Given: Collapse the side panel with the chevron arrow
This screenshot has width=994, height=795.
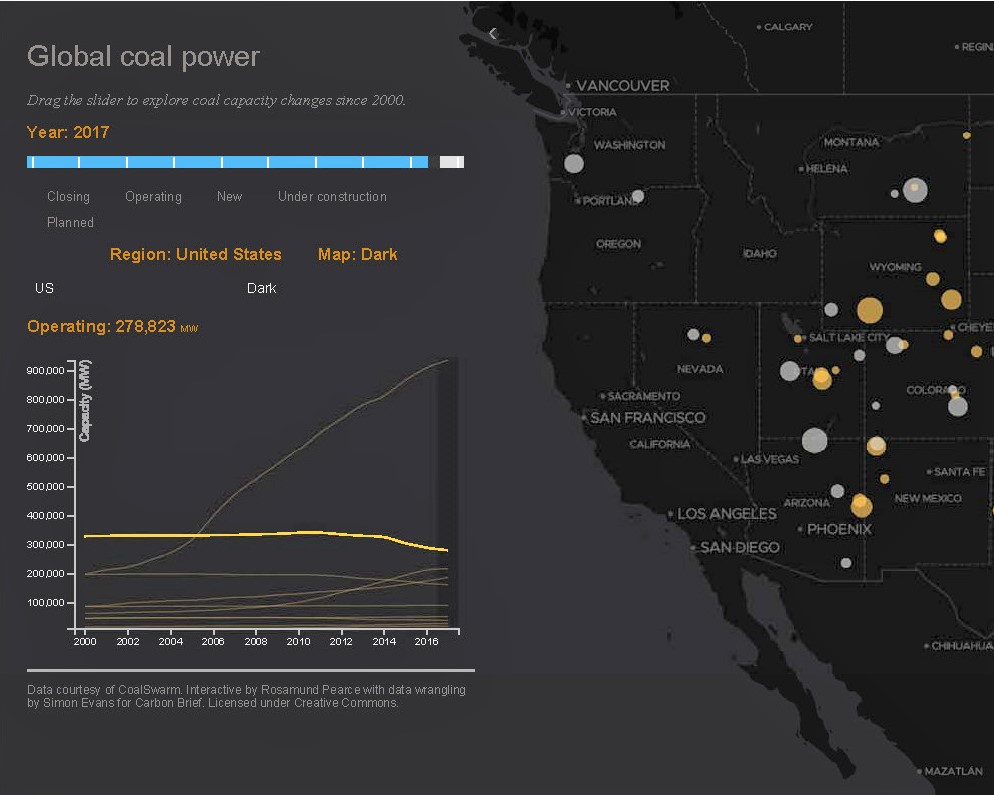Looking at the screenshot, I should (493, 33).
